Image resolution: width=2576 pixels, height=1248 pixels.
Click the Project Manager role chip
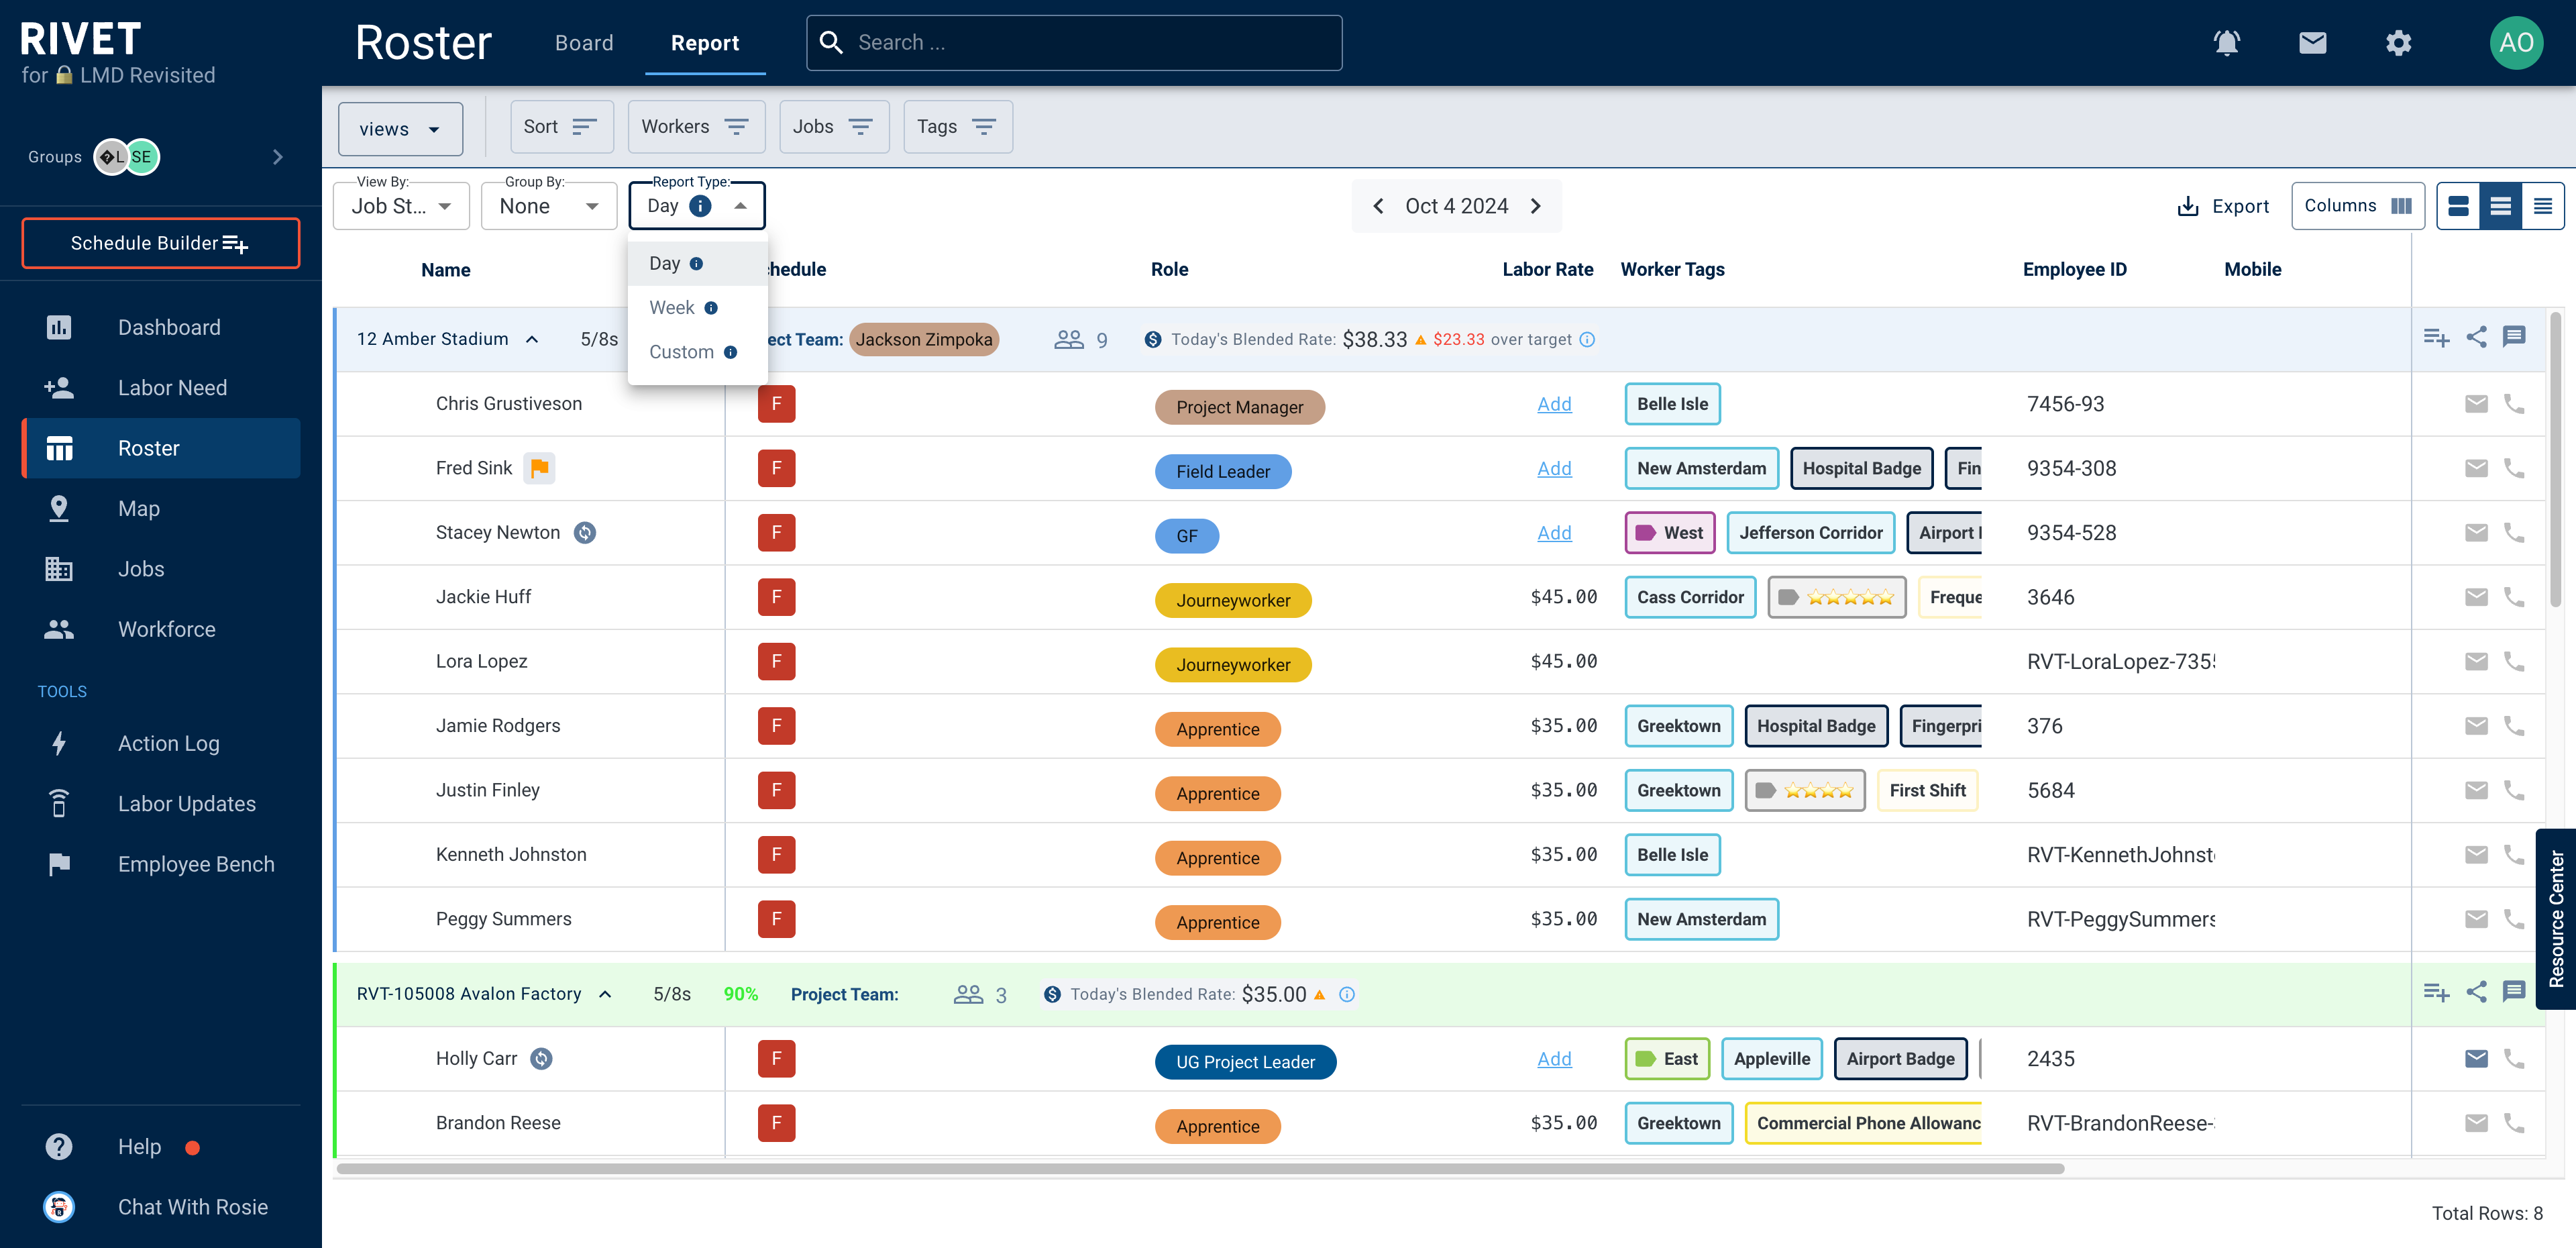click(1239, 407)
